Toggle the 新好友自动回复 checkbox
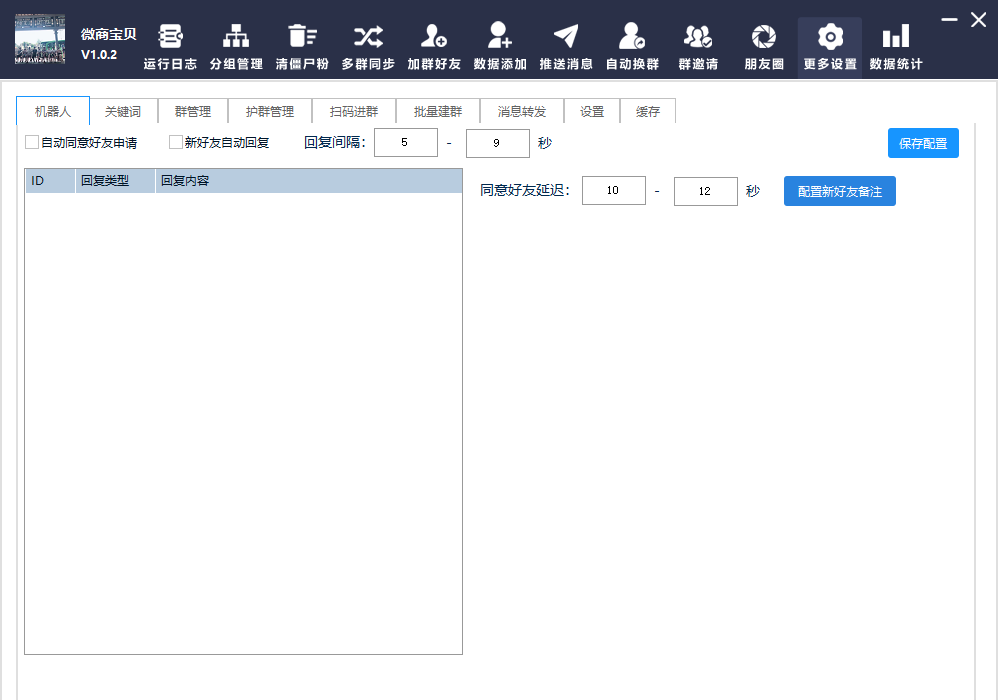This screenshot has height=700, width=998. pos(176,143)
